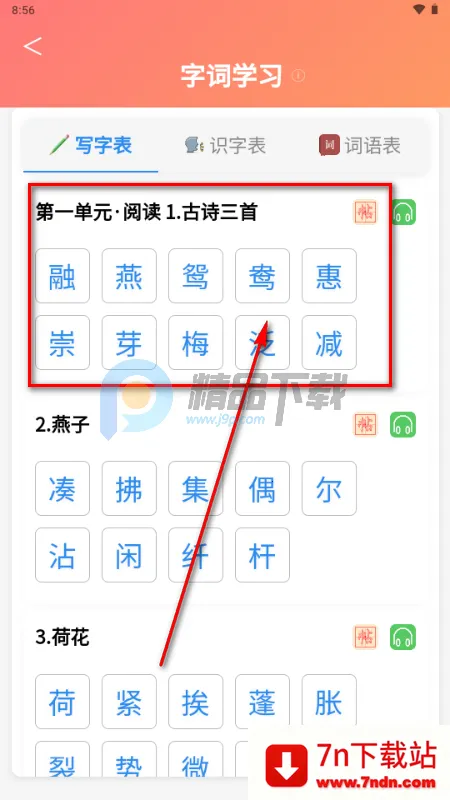Tap the character 惠 tile
This screenshot has width=450, height=800.
[329, 276]
